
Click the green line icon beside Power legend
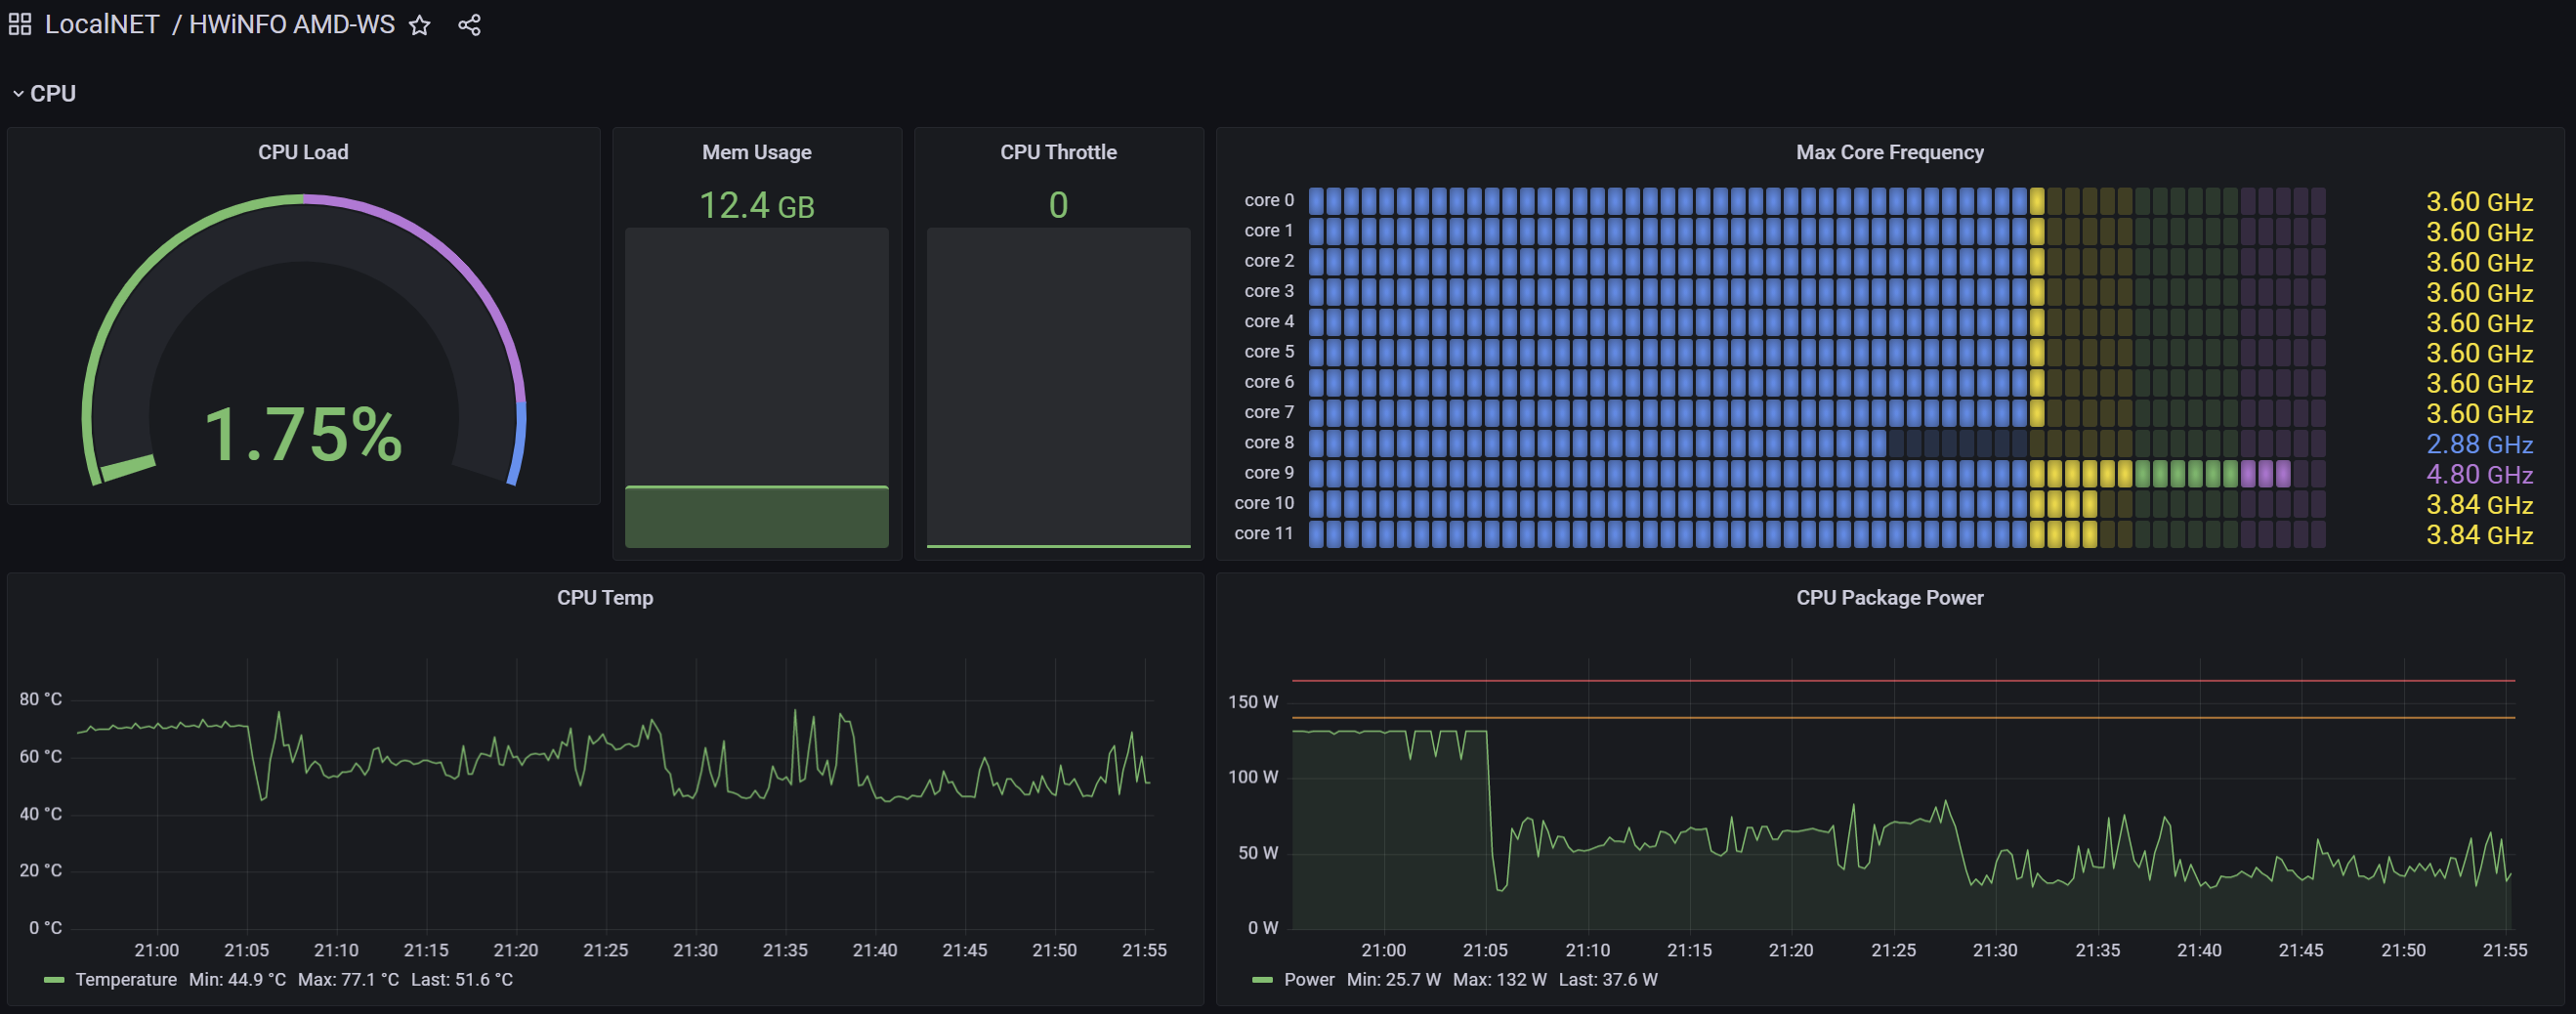coord(1264,980)
